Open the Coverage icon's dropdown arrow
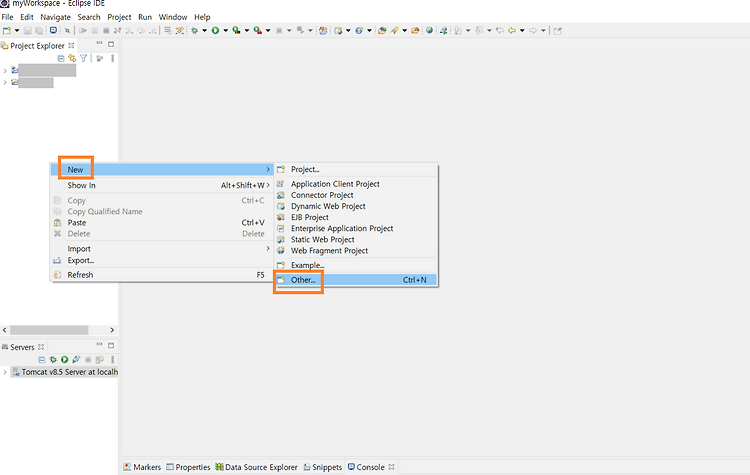750x475 pixels. click(x=247, y=31)
